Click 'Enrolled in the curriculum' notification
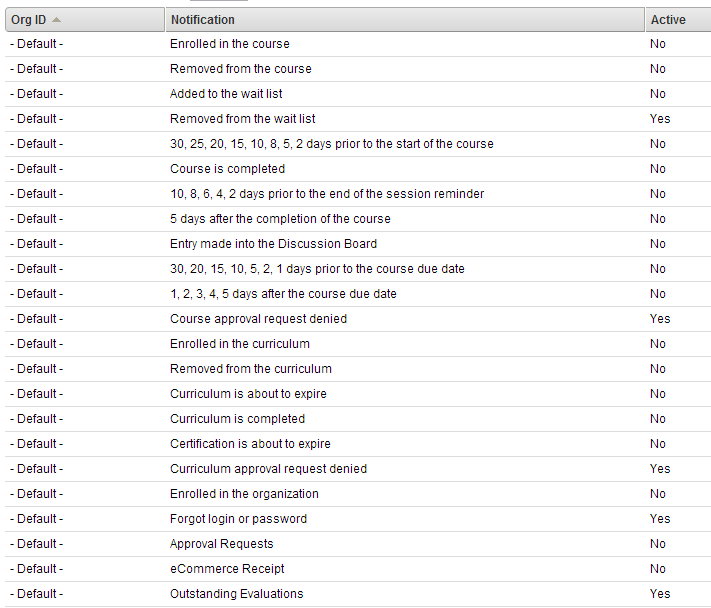Viewport: 711px width, 608px height. click(240, 344)
